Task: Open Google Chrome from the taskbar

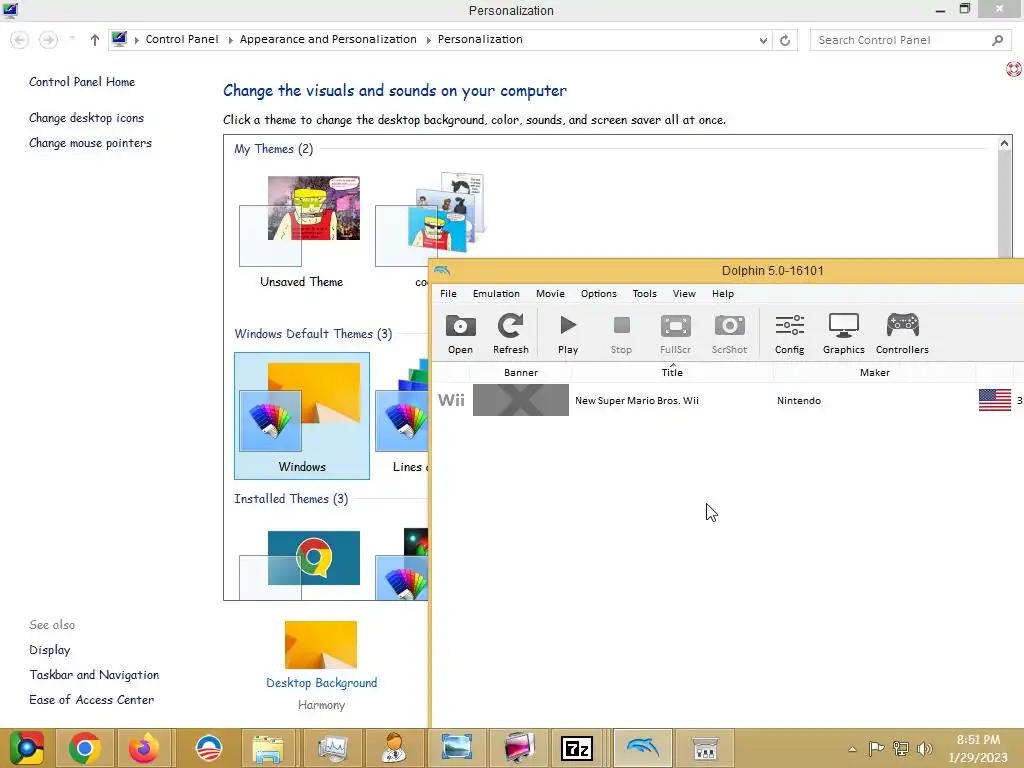Action: pos(84,748)
